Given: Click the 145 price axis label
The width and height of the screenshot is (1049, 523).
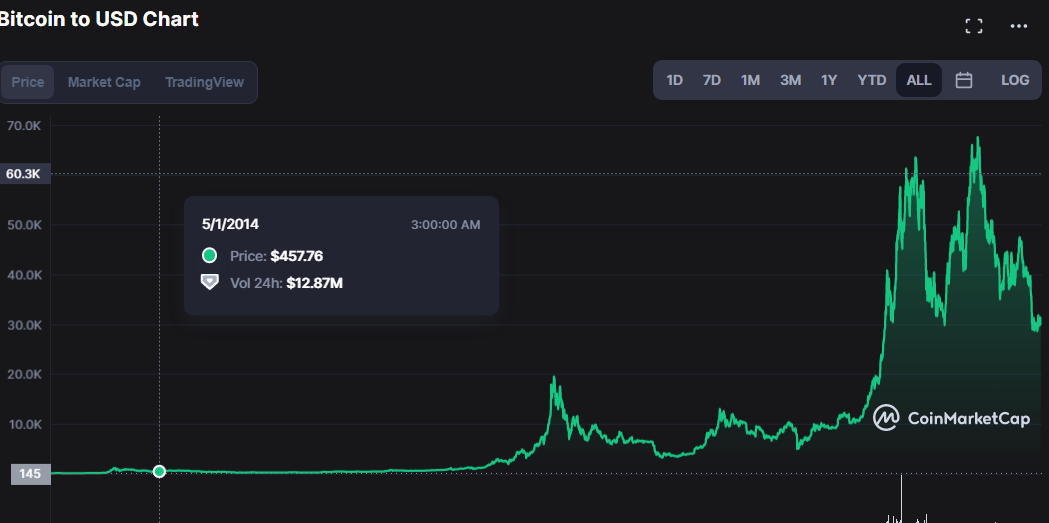Looking at the screenshot, I should (30, 474).
